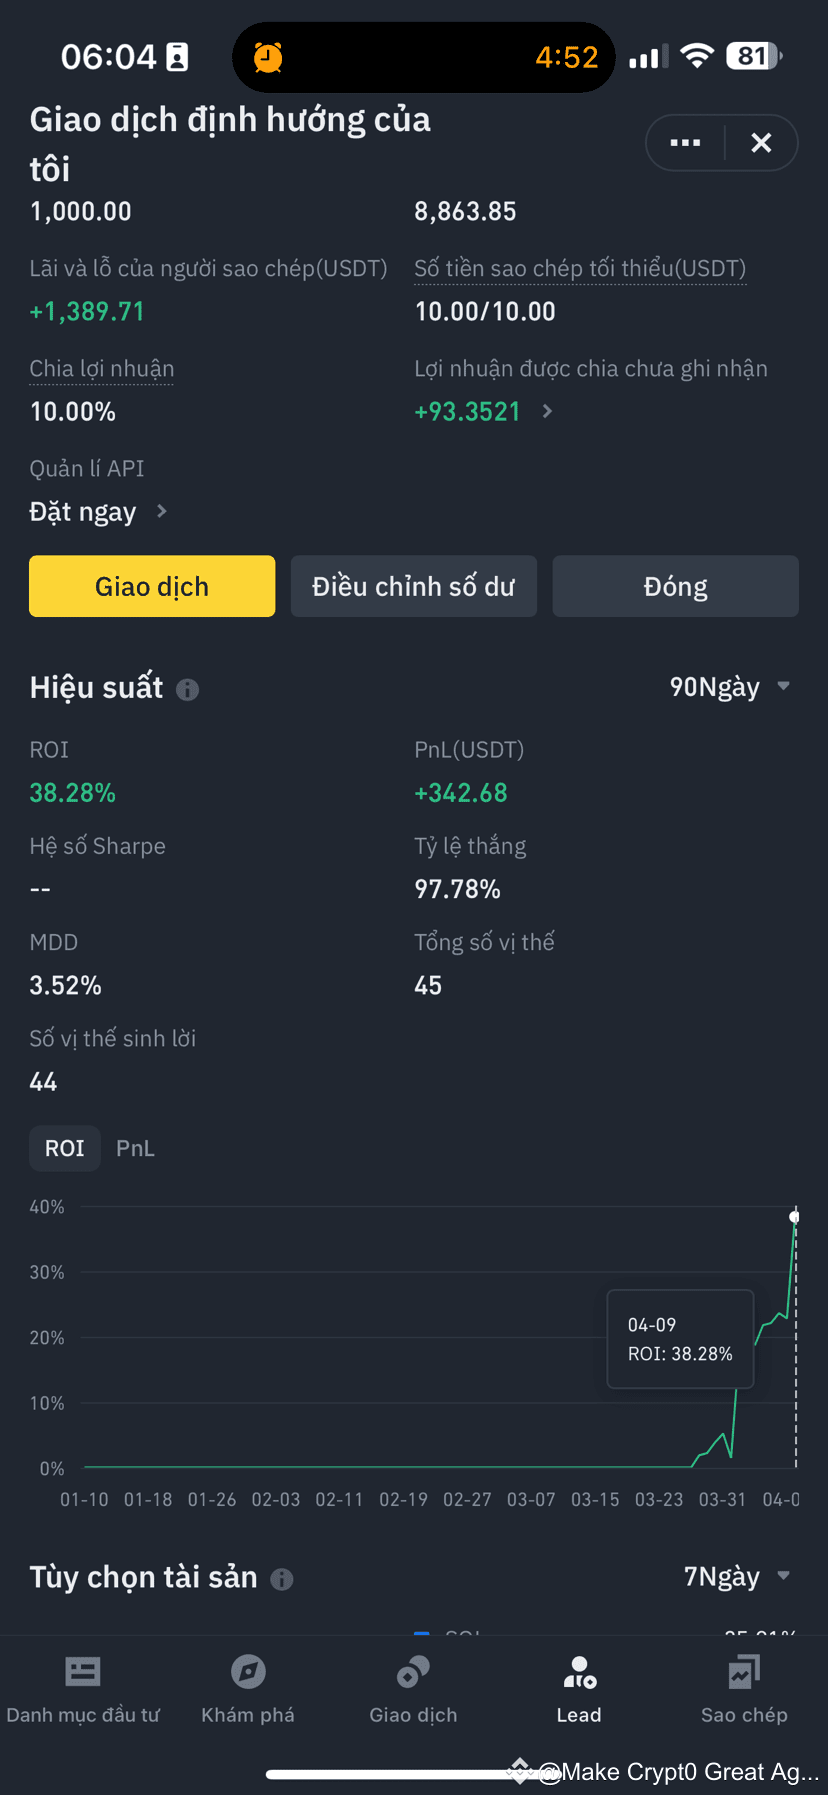Tap the yellow Giao dịch button
The image size is (828, 1795).
coord(152,586)
